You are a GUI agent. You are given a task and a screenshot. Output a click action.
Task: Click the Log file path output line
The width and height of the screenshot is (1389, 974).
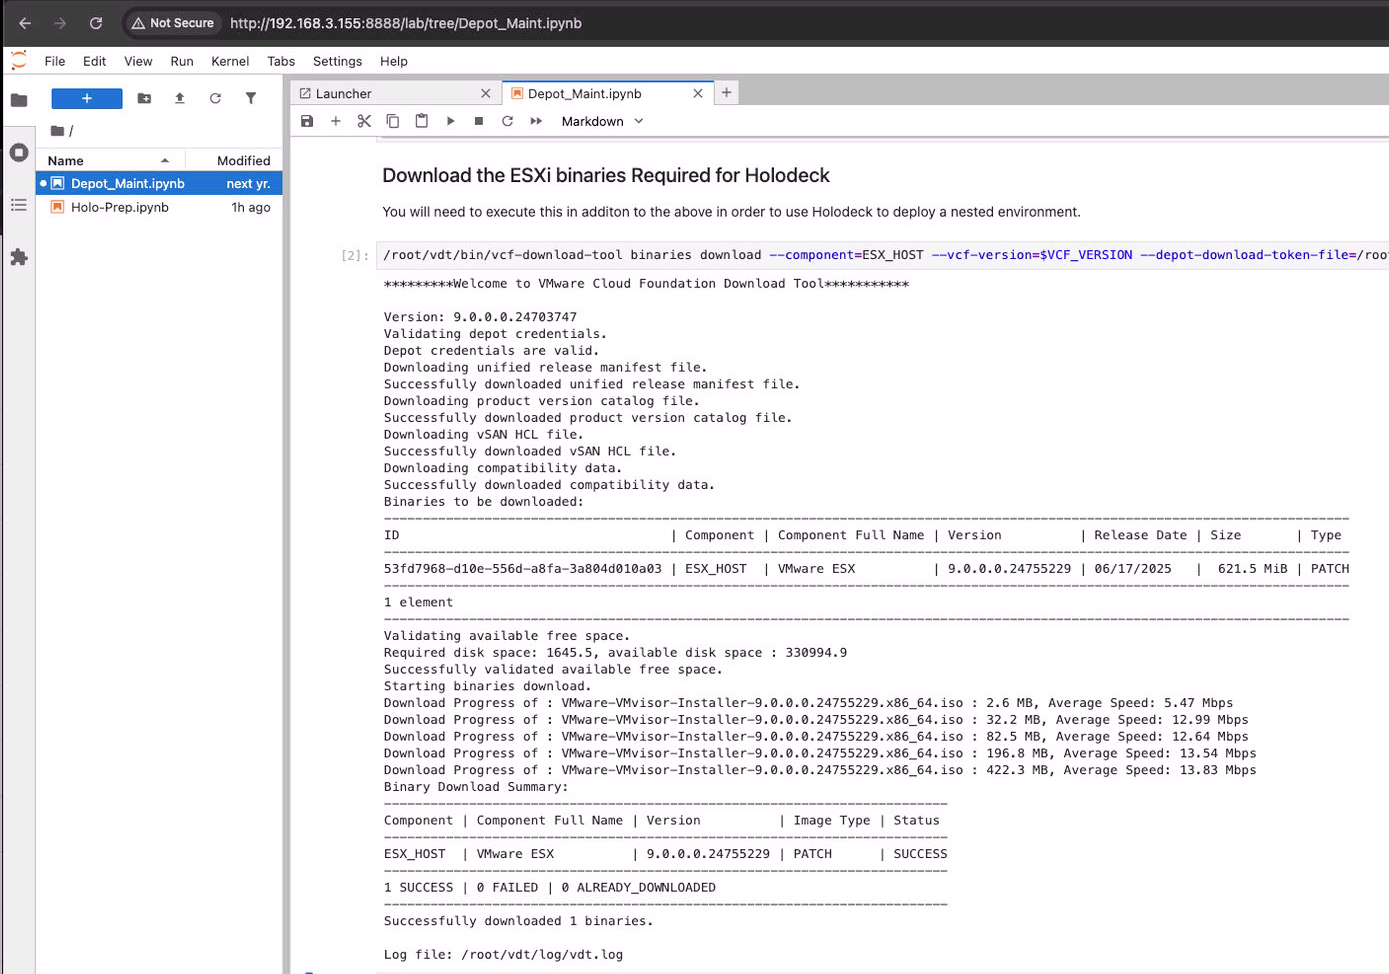503,954
